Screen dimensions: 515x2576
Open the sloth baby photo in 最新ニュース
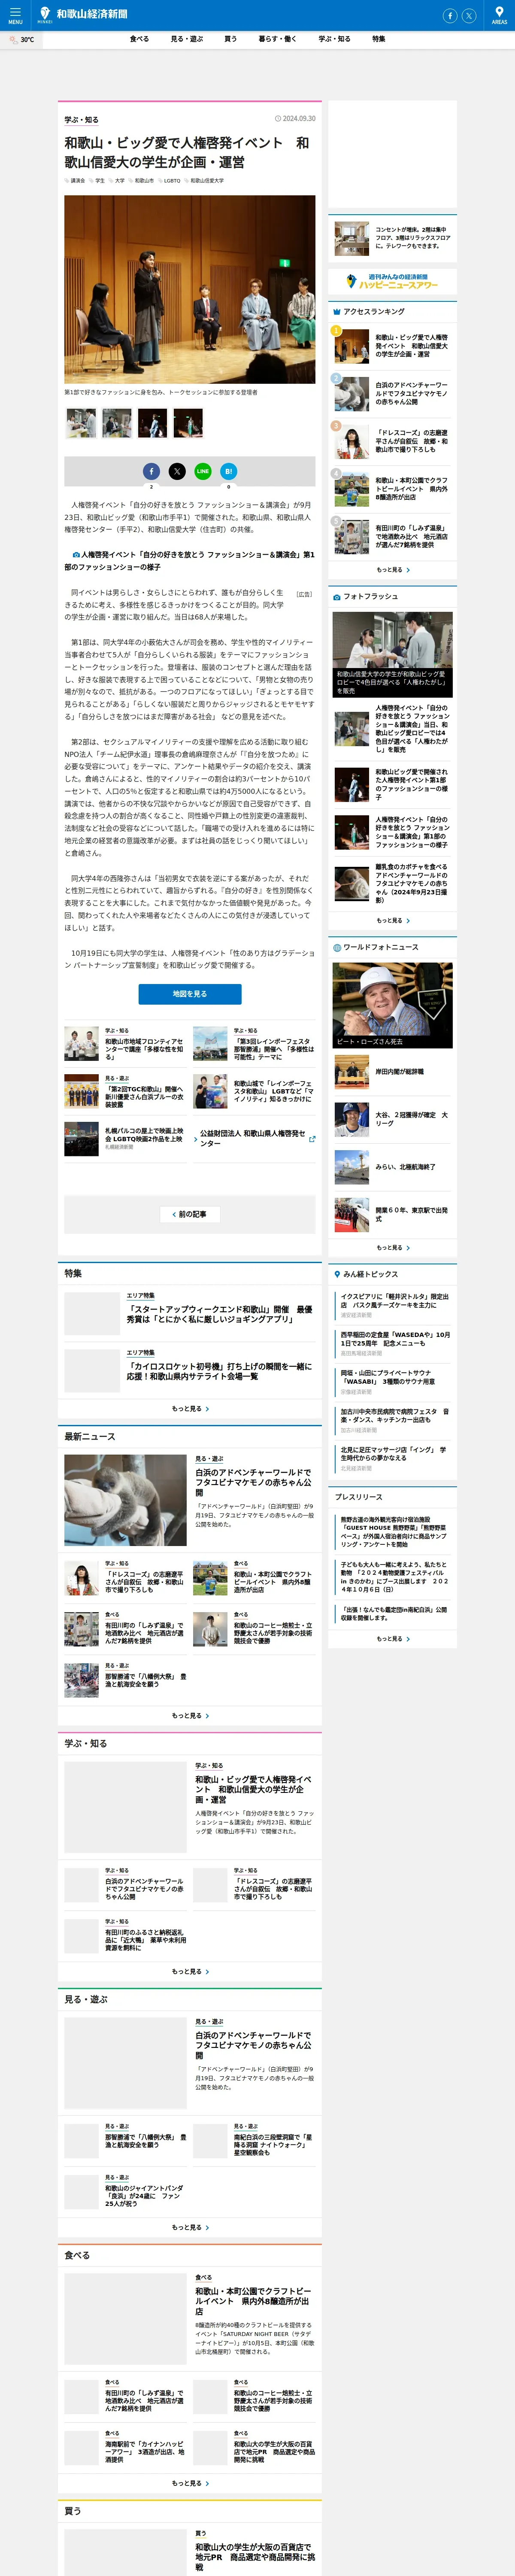[x=125, y=1501]
